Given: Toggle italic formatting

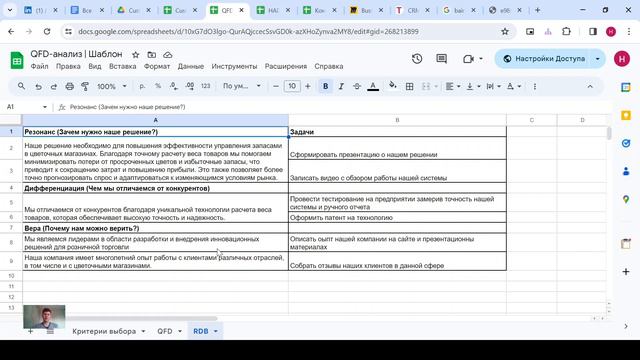Looking at the screenshot, I should click(x=341, y=86).
